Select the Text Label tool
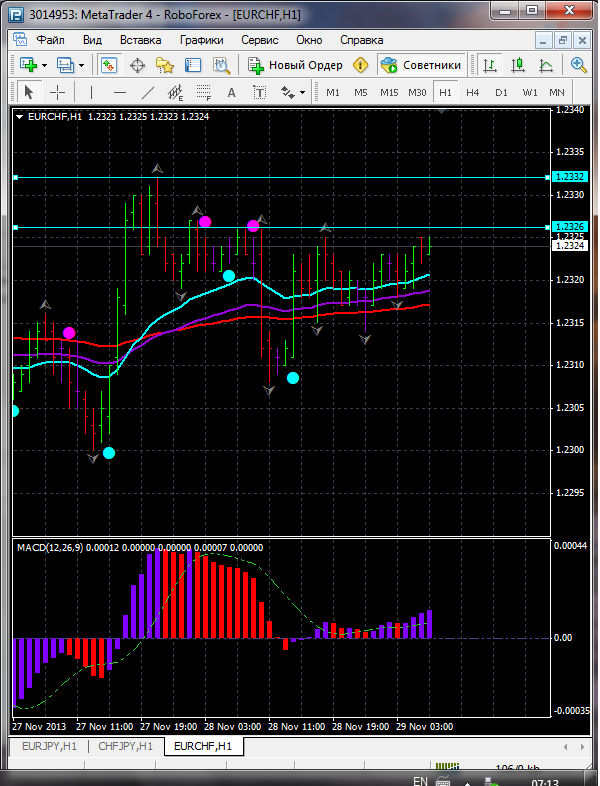This screenshot has width=600, height=786. [259, 92]
